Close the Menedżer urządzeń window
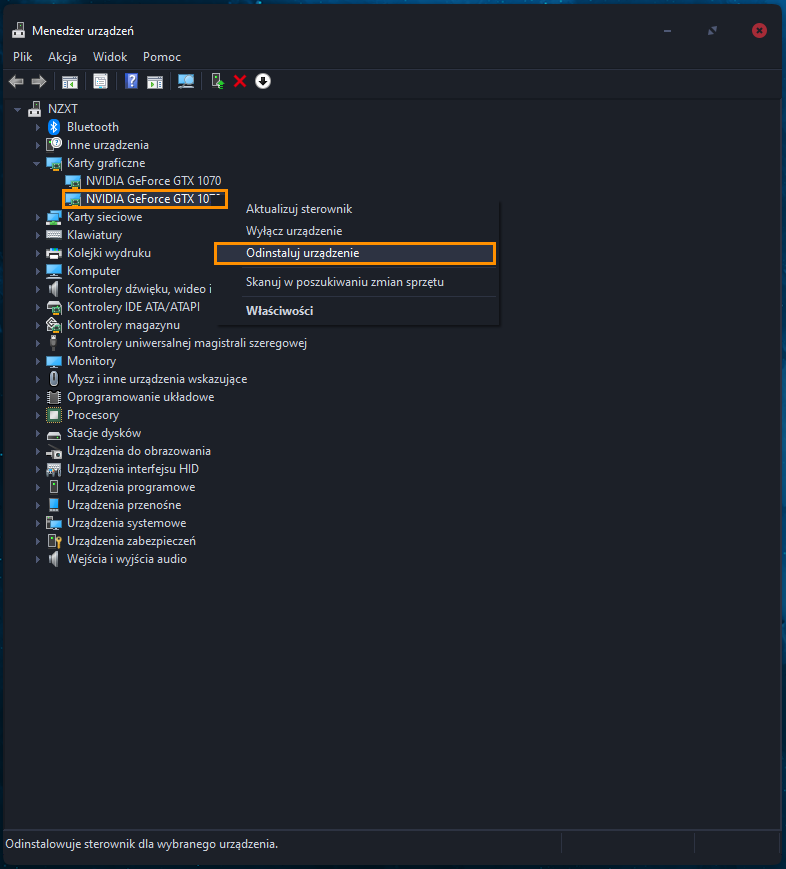Image resolution: width=786 pixels, height=869 pixels. [x=759, y=30]
